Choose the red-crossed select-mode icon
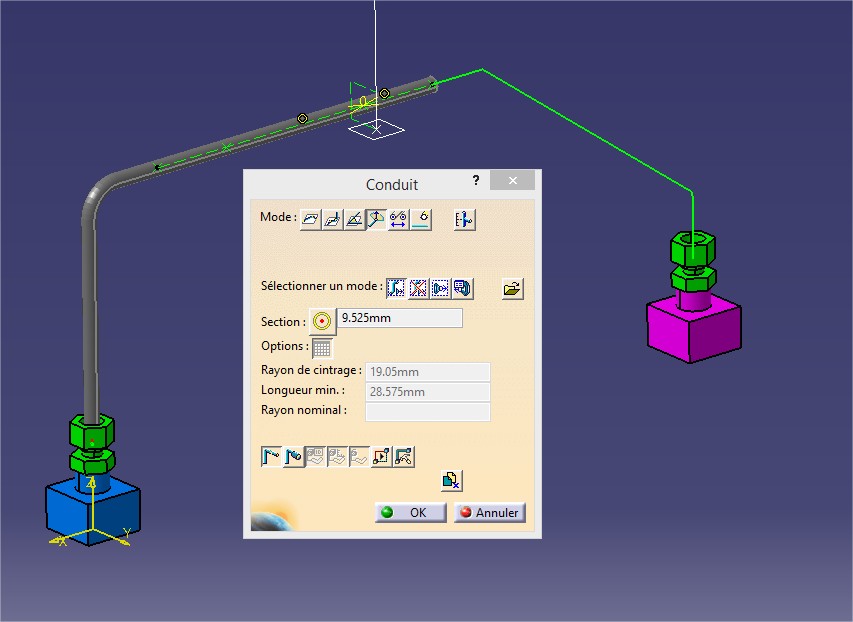 coord(418,288)
